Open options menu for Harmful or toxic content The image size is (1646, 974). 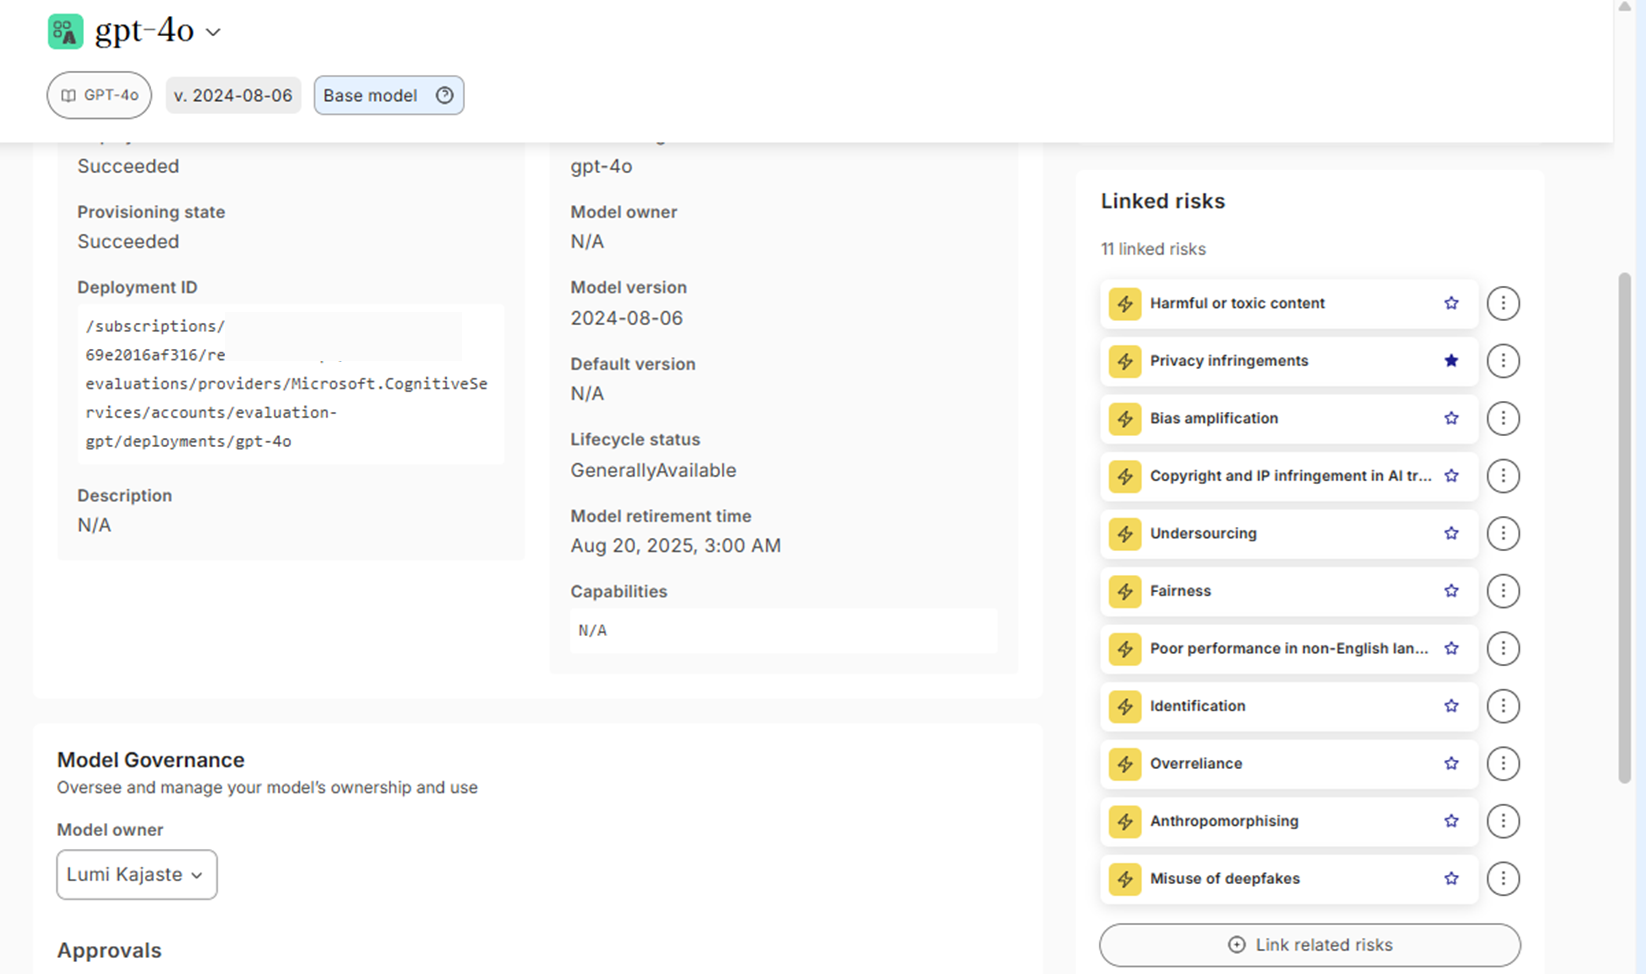pyautogui.click(x=1502, y=303)
